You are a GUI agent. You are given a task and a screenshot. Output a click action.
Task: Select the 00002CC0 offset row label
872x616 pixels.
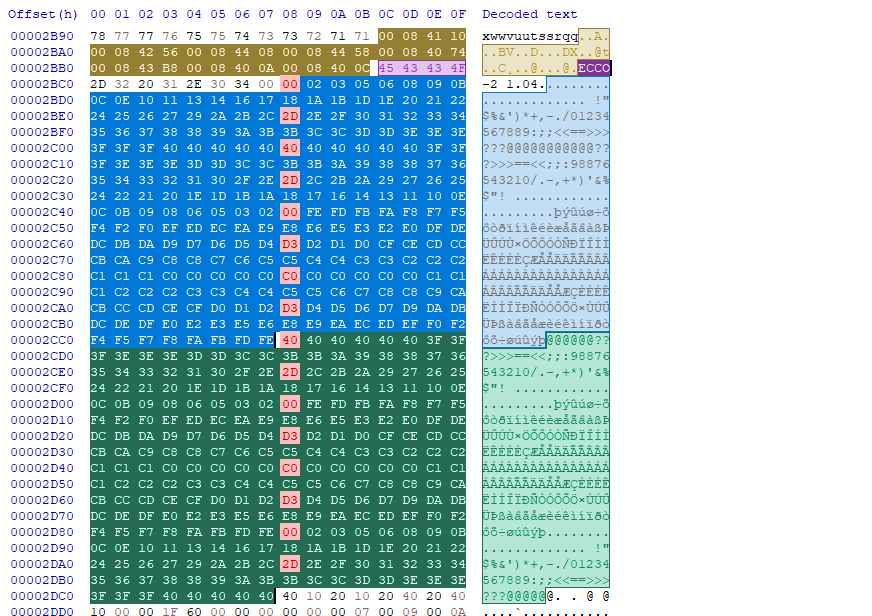coord(42,340)
